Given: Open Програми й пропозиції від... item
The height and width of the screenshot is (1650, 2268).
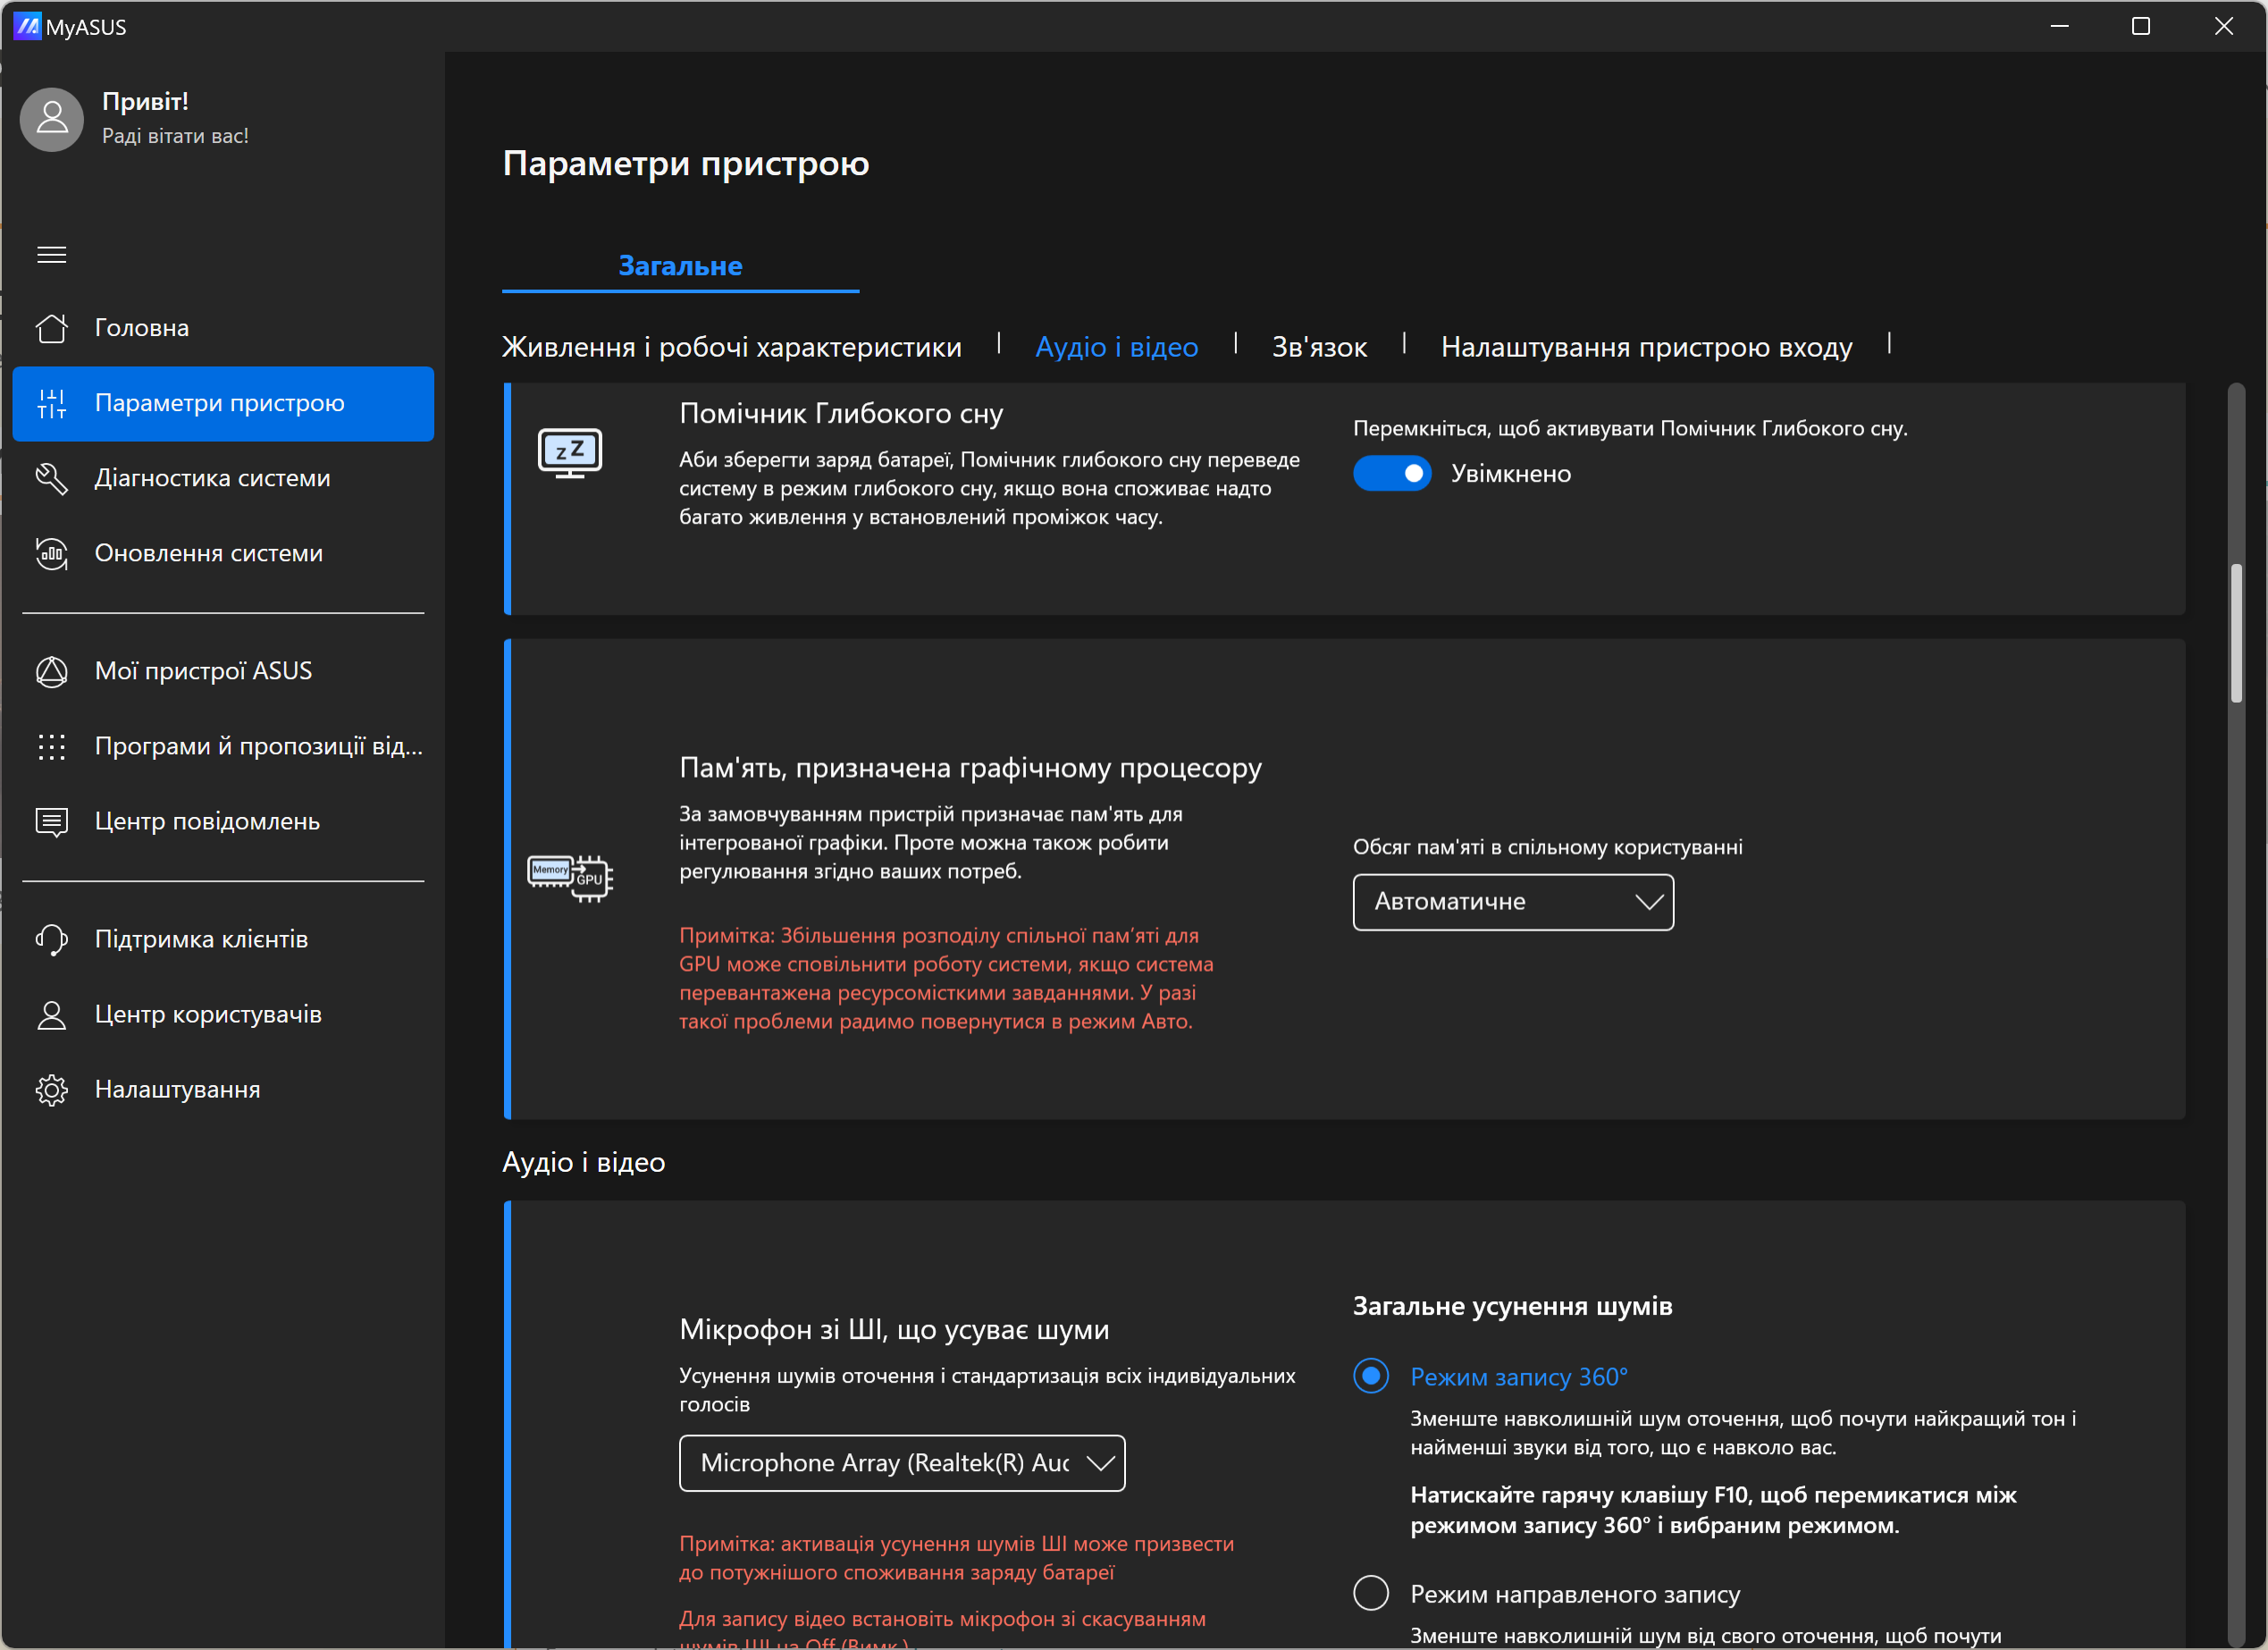Looking at the screenshot, I should pos(223,746).
